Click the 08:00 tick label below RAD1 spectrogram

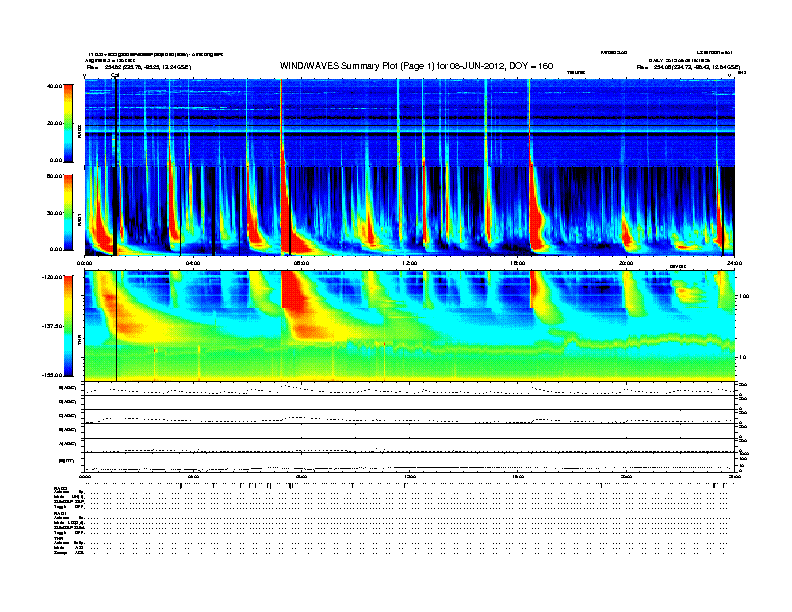click(301, 263)
